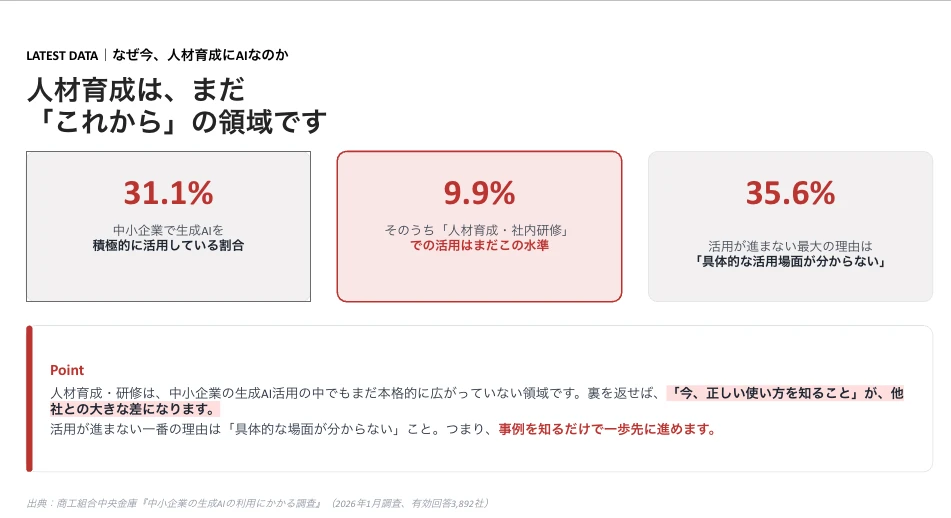Screen dimensions: 951x518
Task: Click the red vertical bar beside Point
Action: click(x=29, y=399)
